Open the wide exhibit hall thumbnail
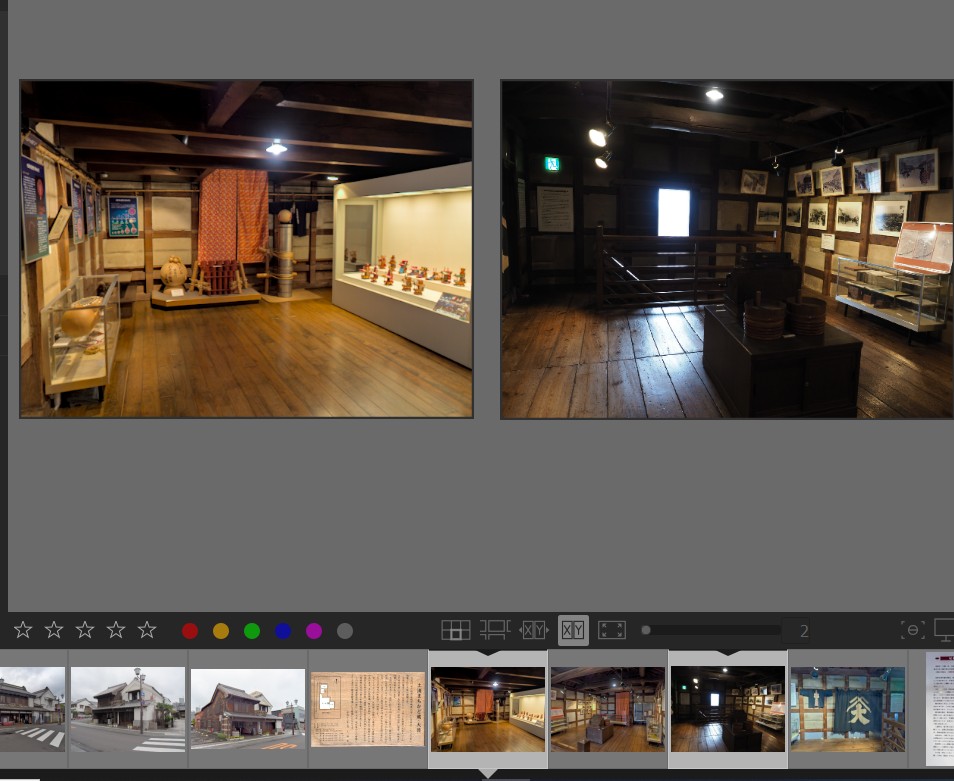Viewport: 954px width, 781px height. pyautogui.click(x=608, y=709)
